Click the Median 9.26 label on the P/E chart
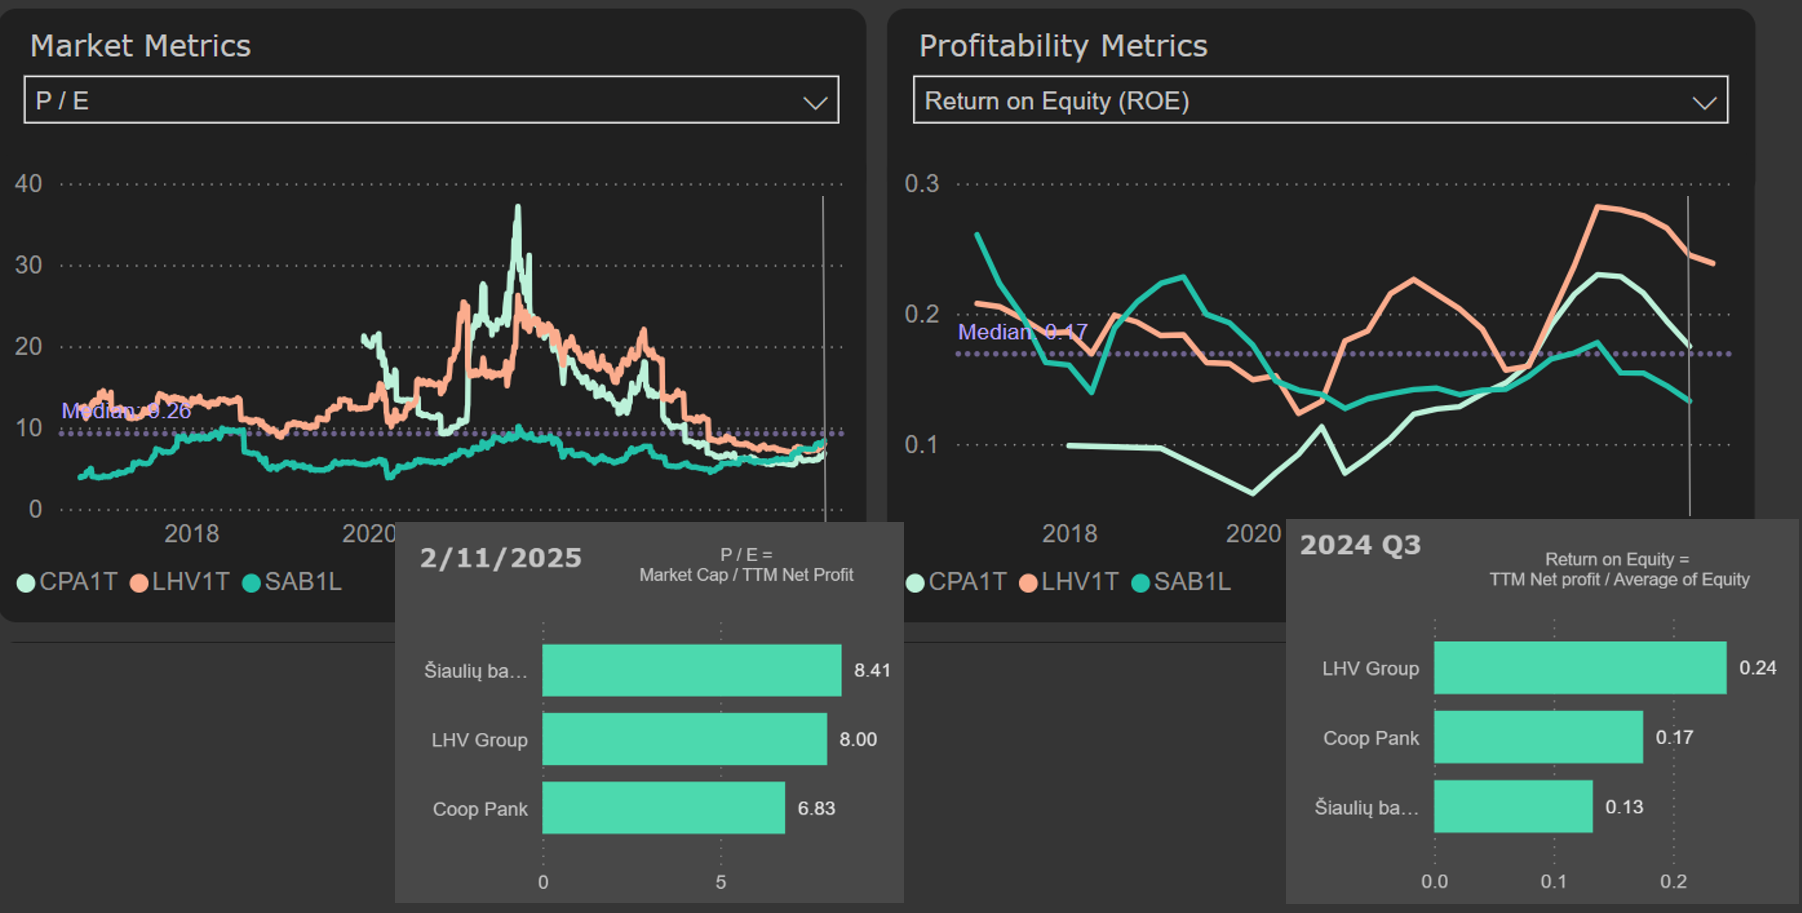Screen dimensions: 1802x913 [126, 411]
